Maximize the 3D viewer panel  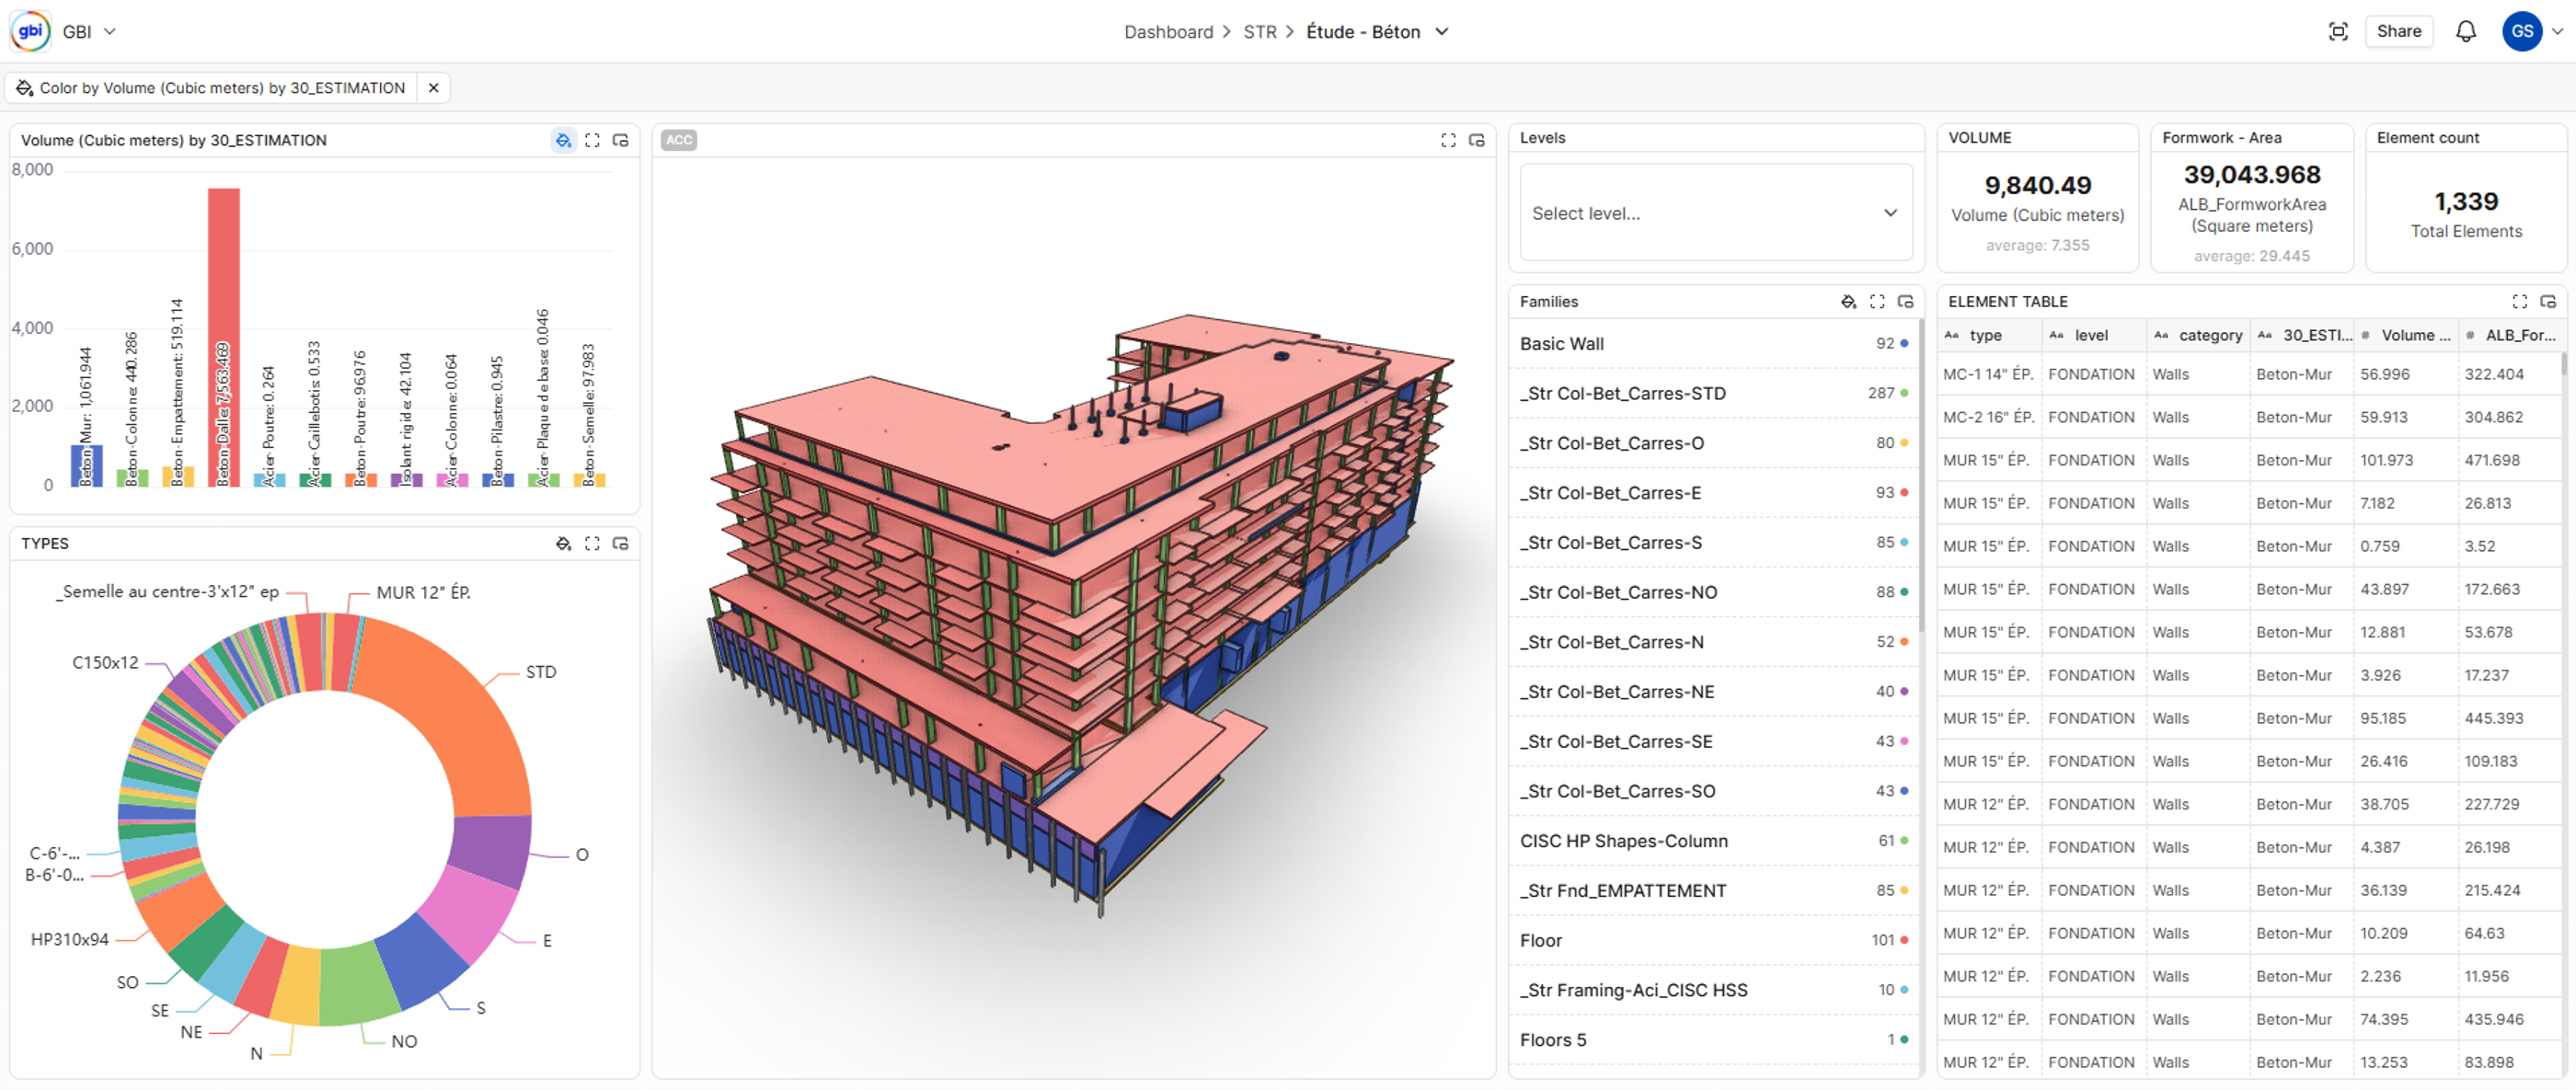pyautogui.click(x=1448, y=140)
